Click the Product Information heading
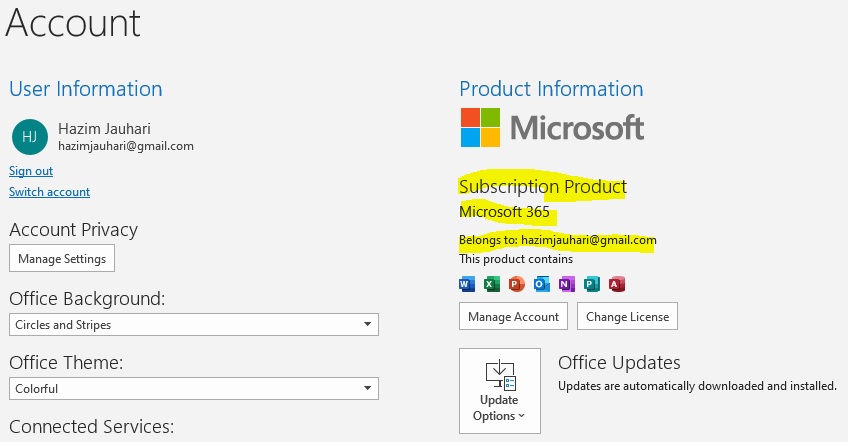The width and height of the screenshot is (848, 442). [x=551, y=89]
